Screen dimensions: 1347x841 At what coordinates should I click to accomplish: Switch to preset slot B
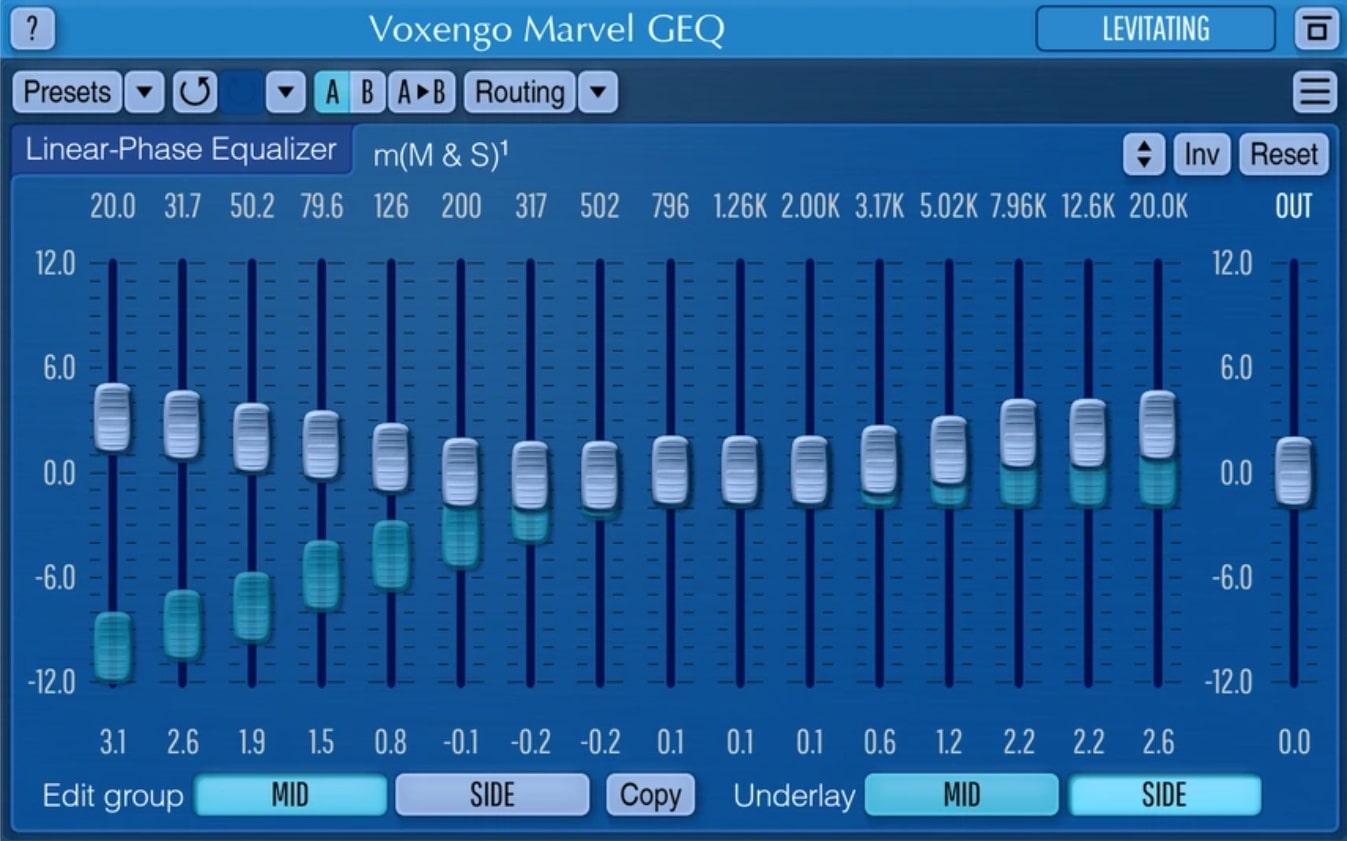tap(364, 92)
